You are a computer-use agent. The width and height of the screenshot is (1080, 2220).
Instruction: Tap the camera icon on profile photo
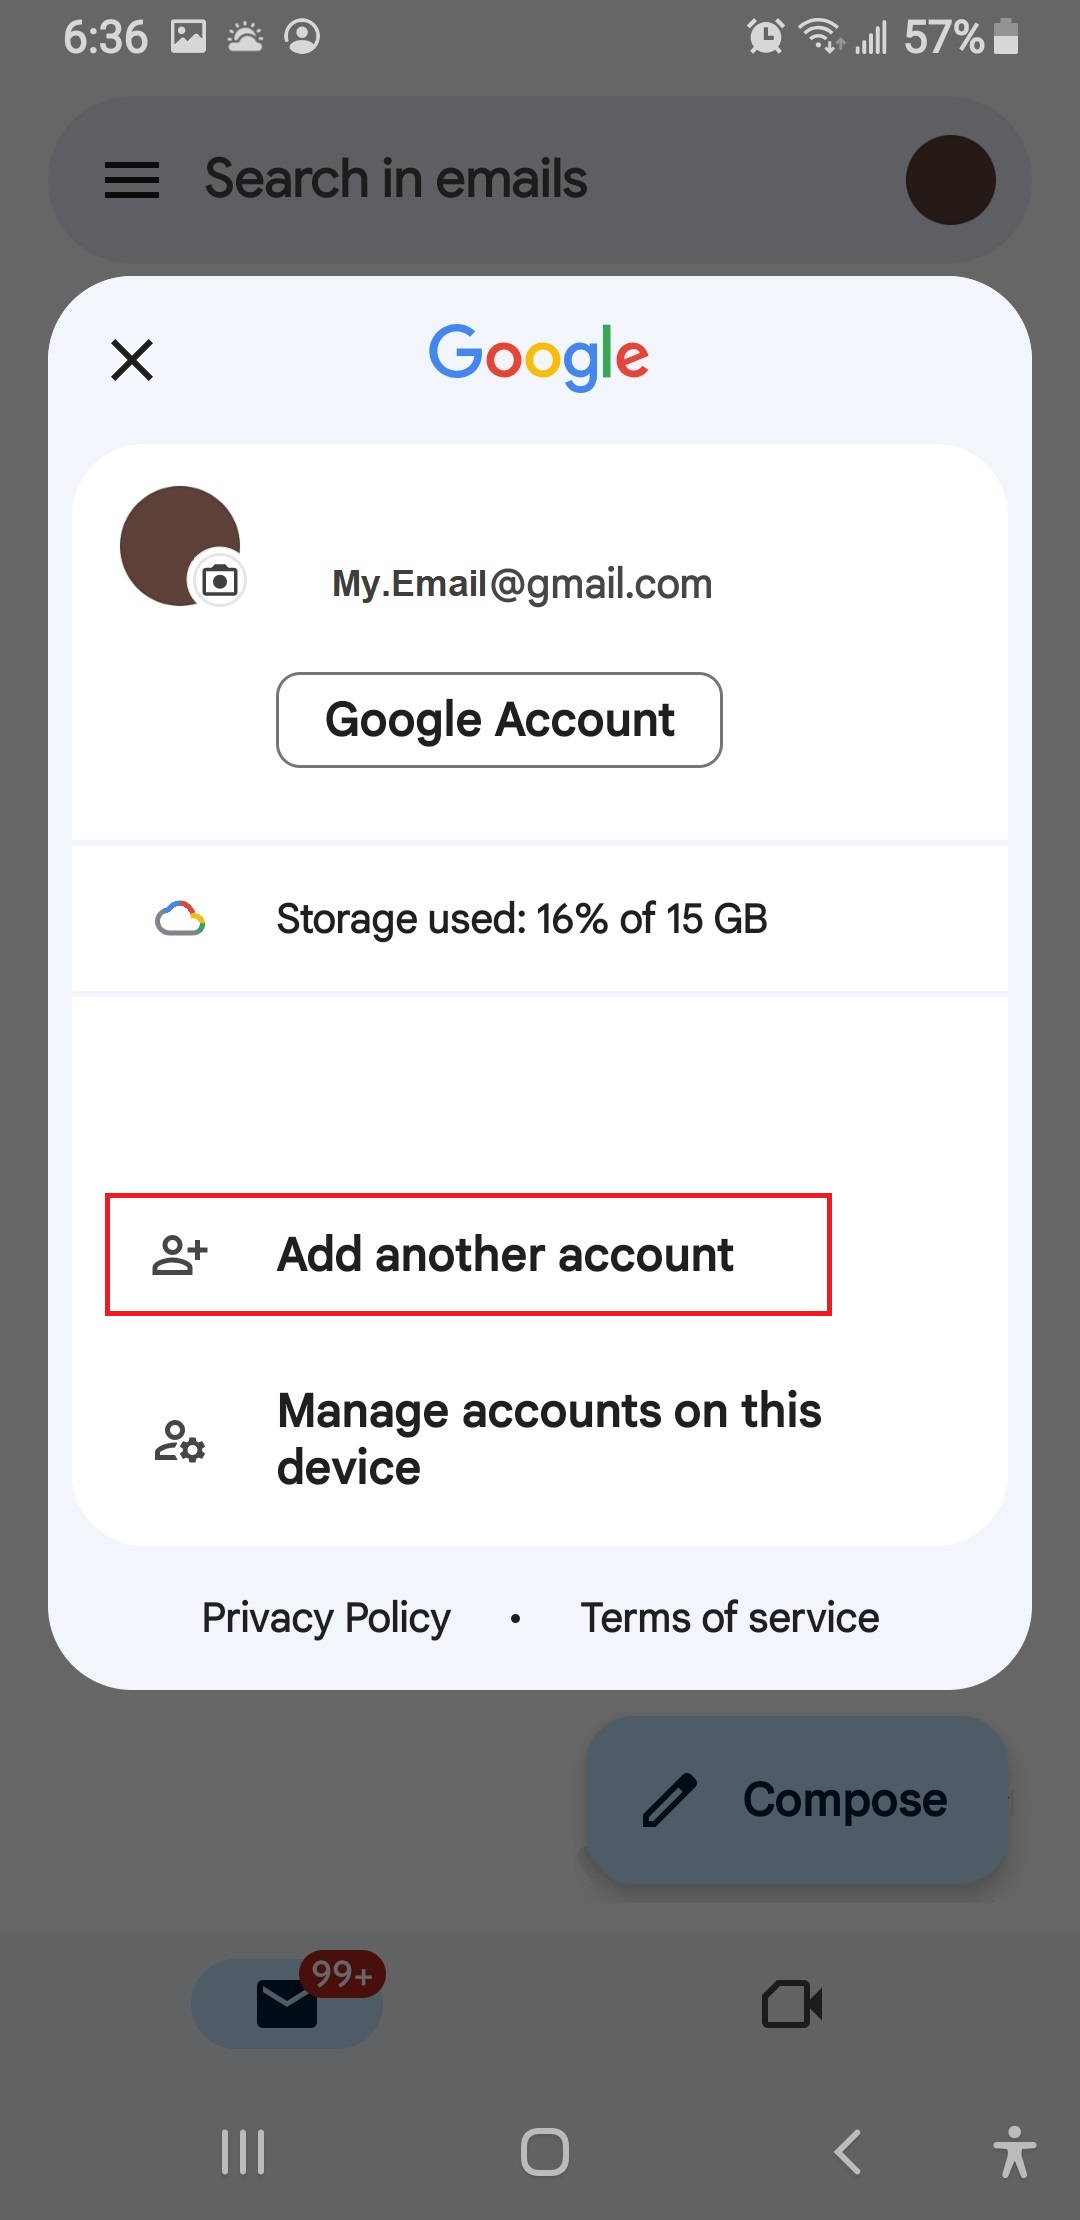[219, 580]
